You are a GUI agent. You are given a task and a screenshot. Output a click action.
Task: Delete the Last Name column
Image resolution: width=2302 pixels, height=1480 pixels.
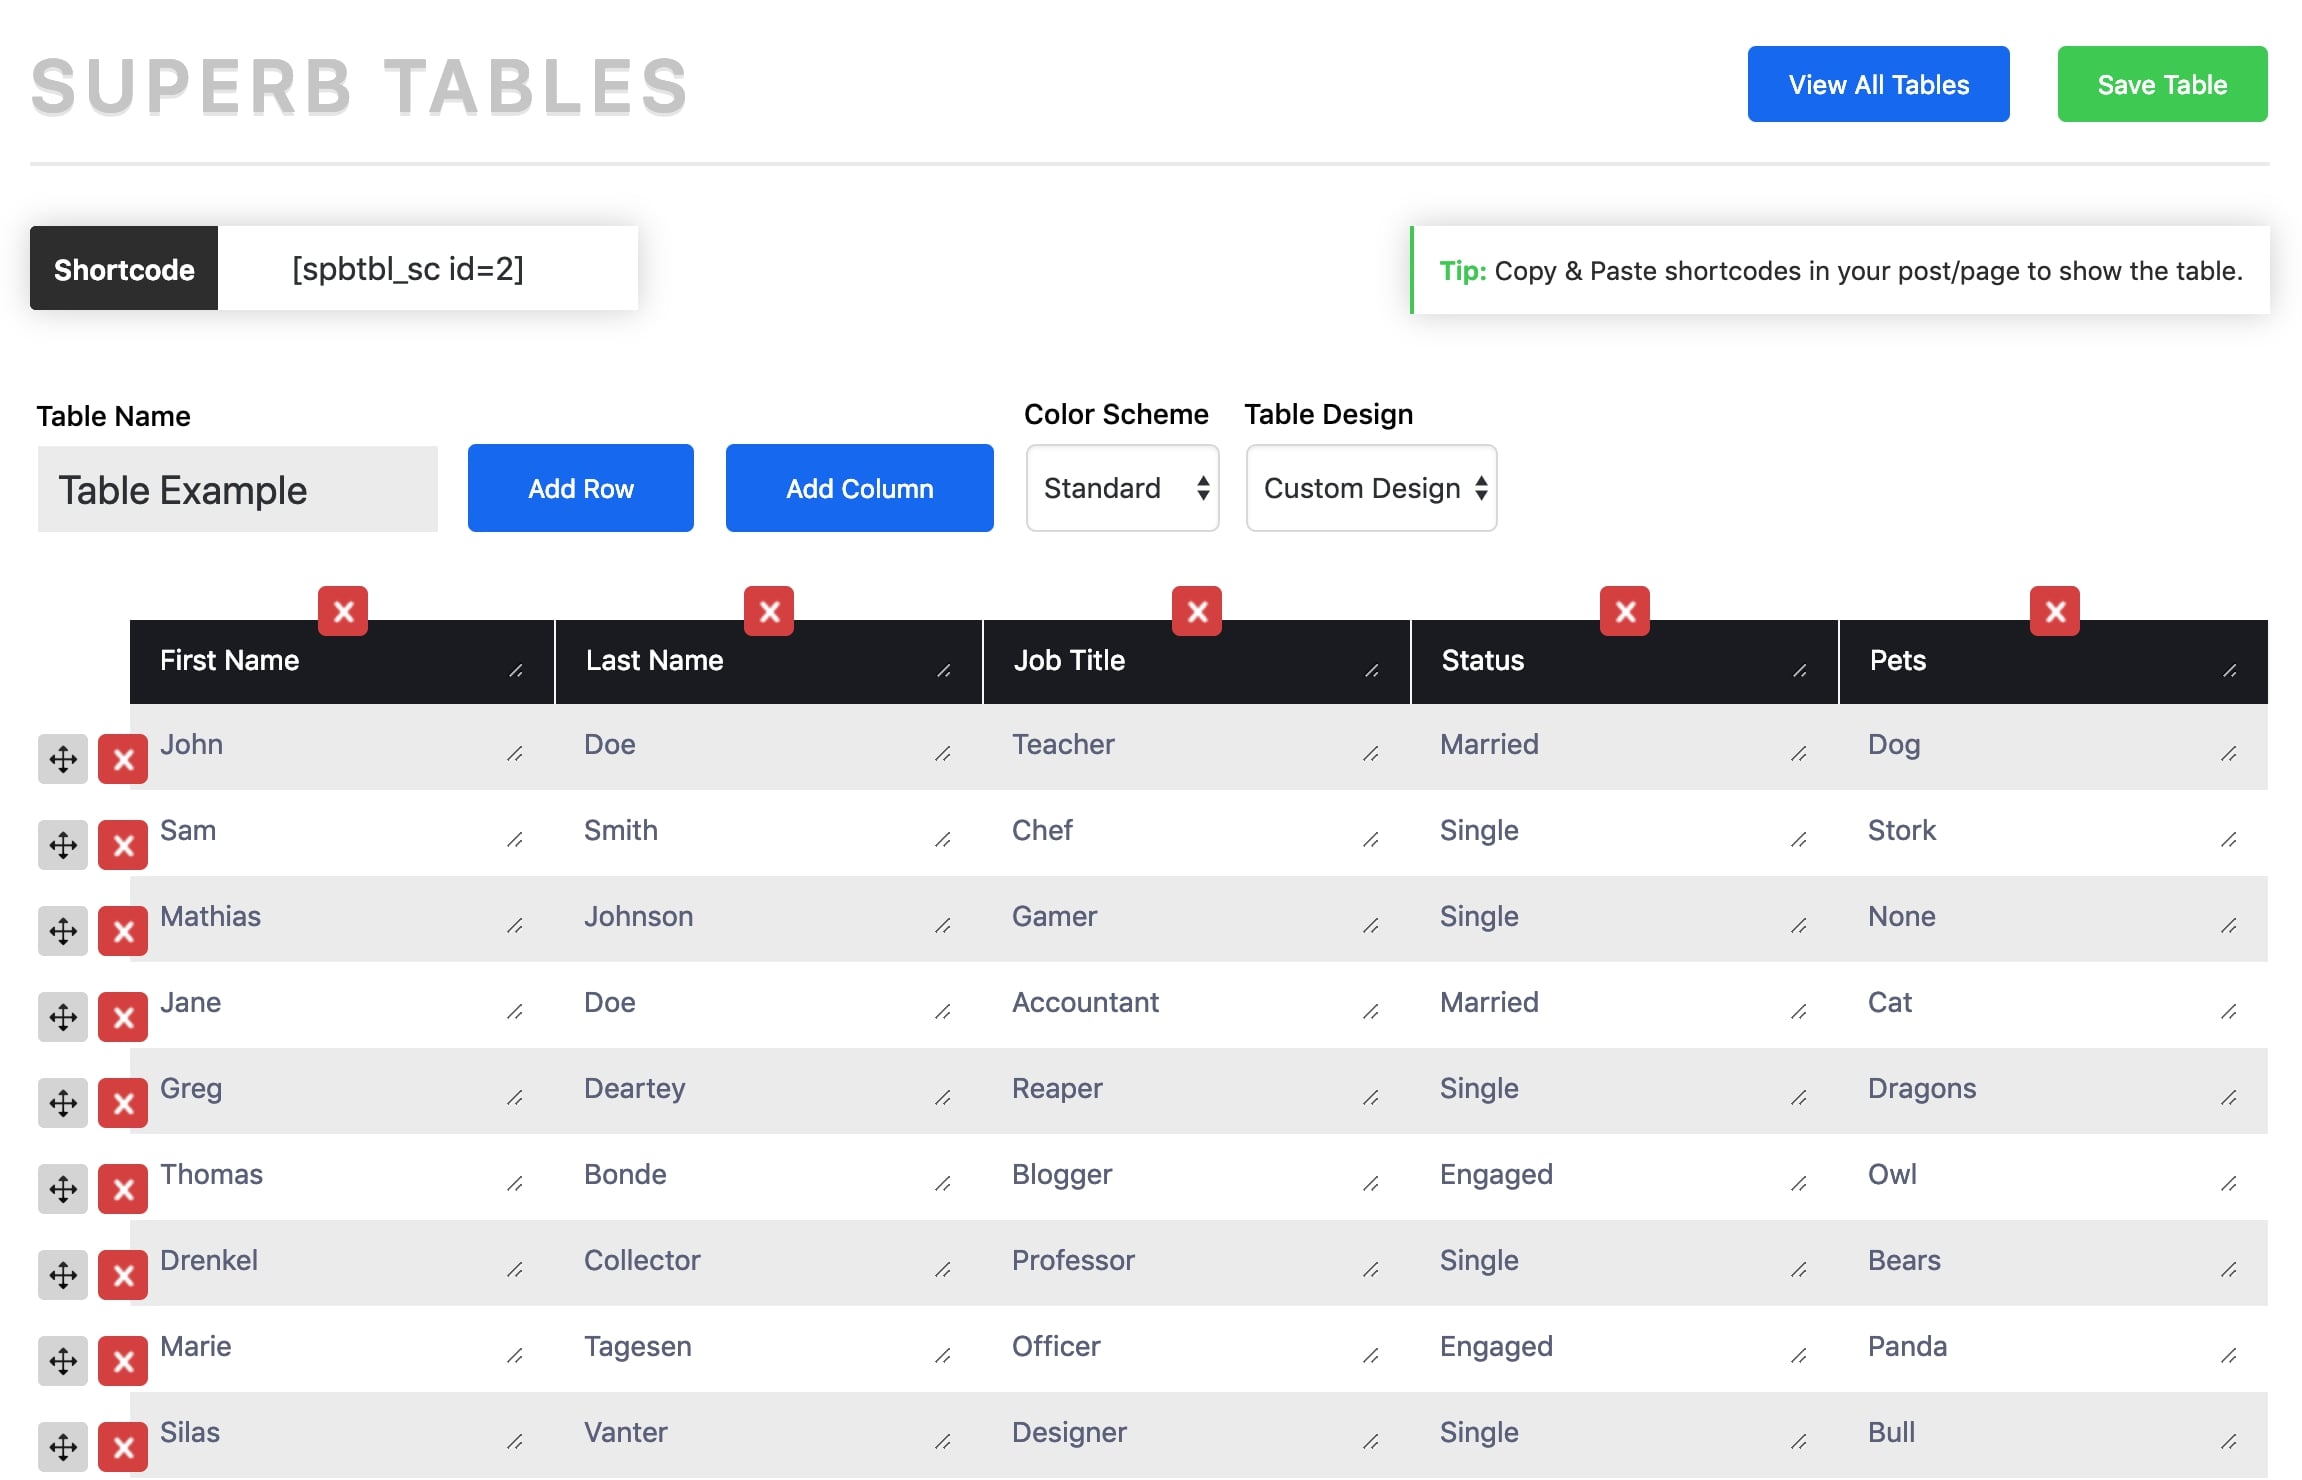pos(768,611)
